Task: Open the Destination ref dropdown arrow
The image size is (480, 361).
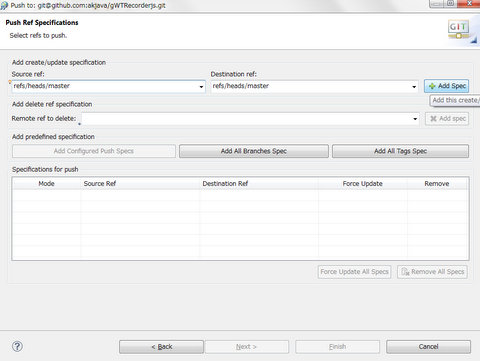Action: coord(414,87)
